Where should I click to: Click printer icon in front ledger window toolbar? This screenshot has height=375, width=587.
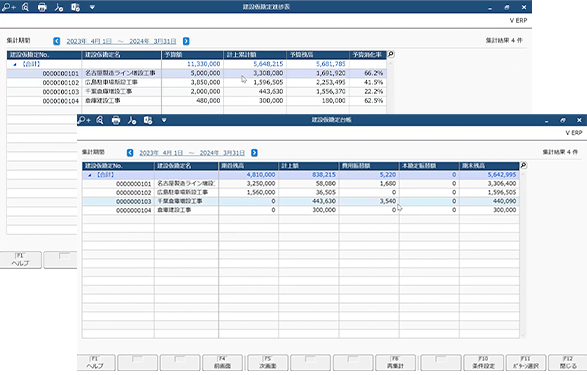(116, 120)
